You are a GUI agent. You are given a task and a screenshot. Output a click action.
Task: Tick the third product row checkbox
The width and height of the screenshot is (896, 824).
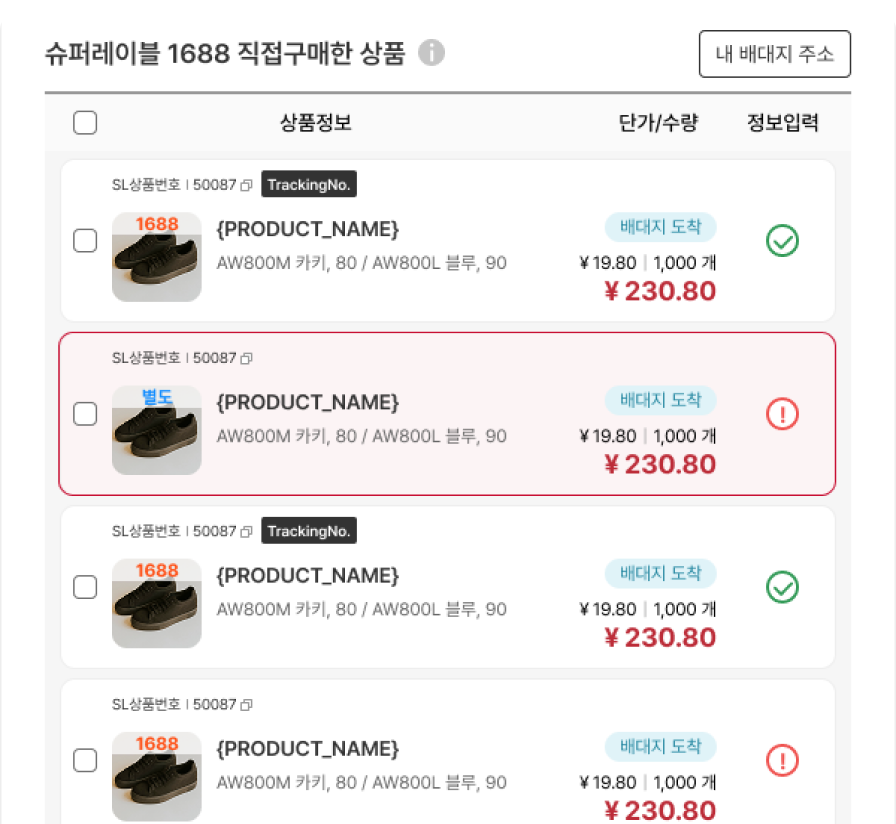[86, 587]
